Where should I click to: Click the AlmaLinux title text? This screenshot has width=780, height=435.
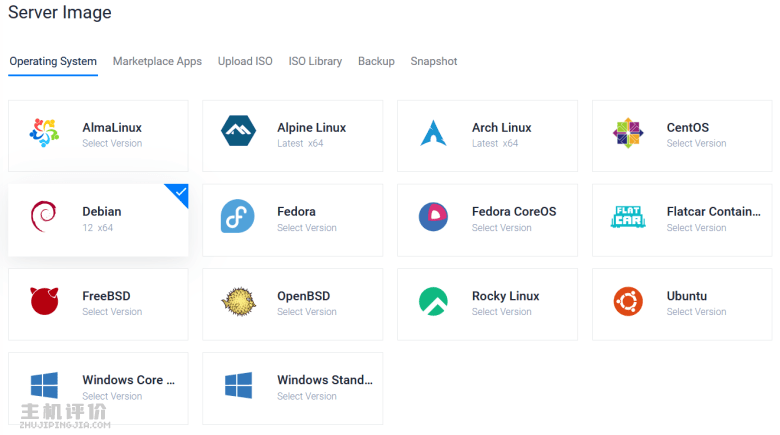[112, 128]
